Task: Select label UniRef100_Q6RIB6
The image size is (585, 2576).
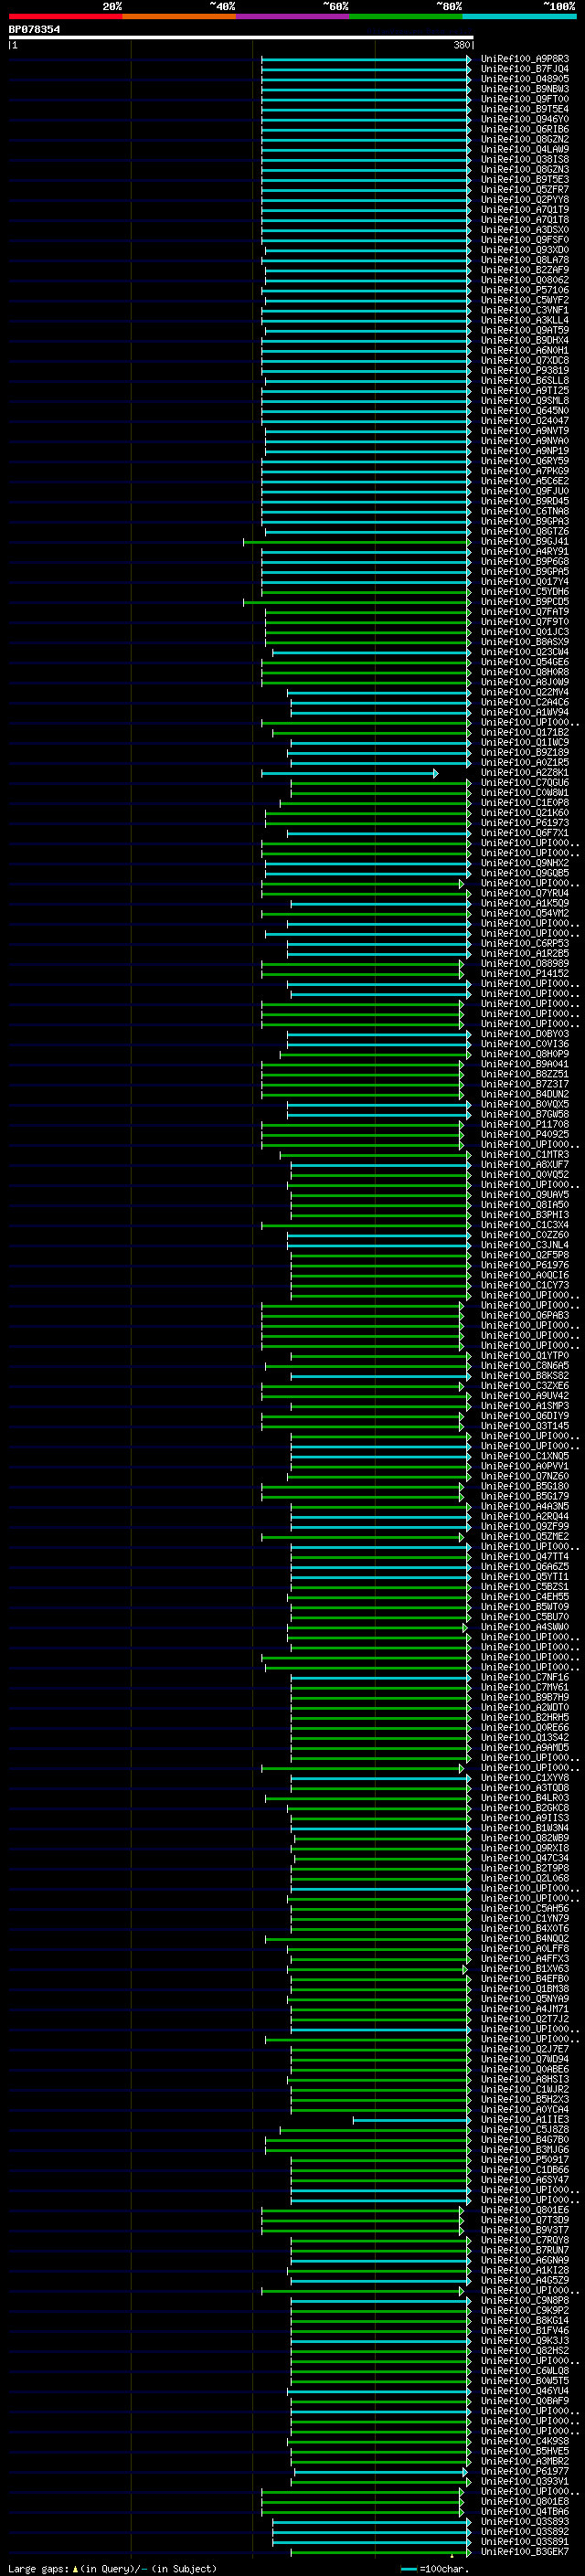Action: coord(524,129)
